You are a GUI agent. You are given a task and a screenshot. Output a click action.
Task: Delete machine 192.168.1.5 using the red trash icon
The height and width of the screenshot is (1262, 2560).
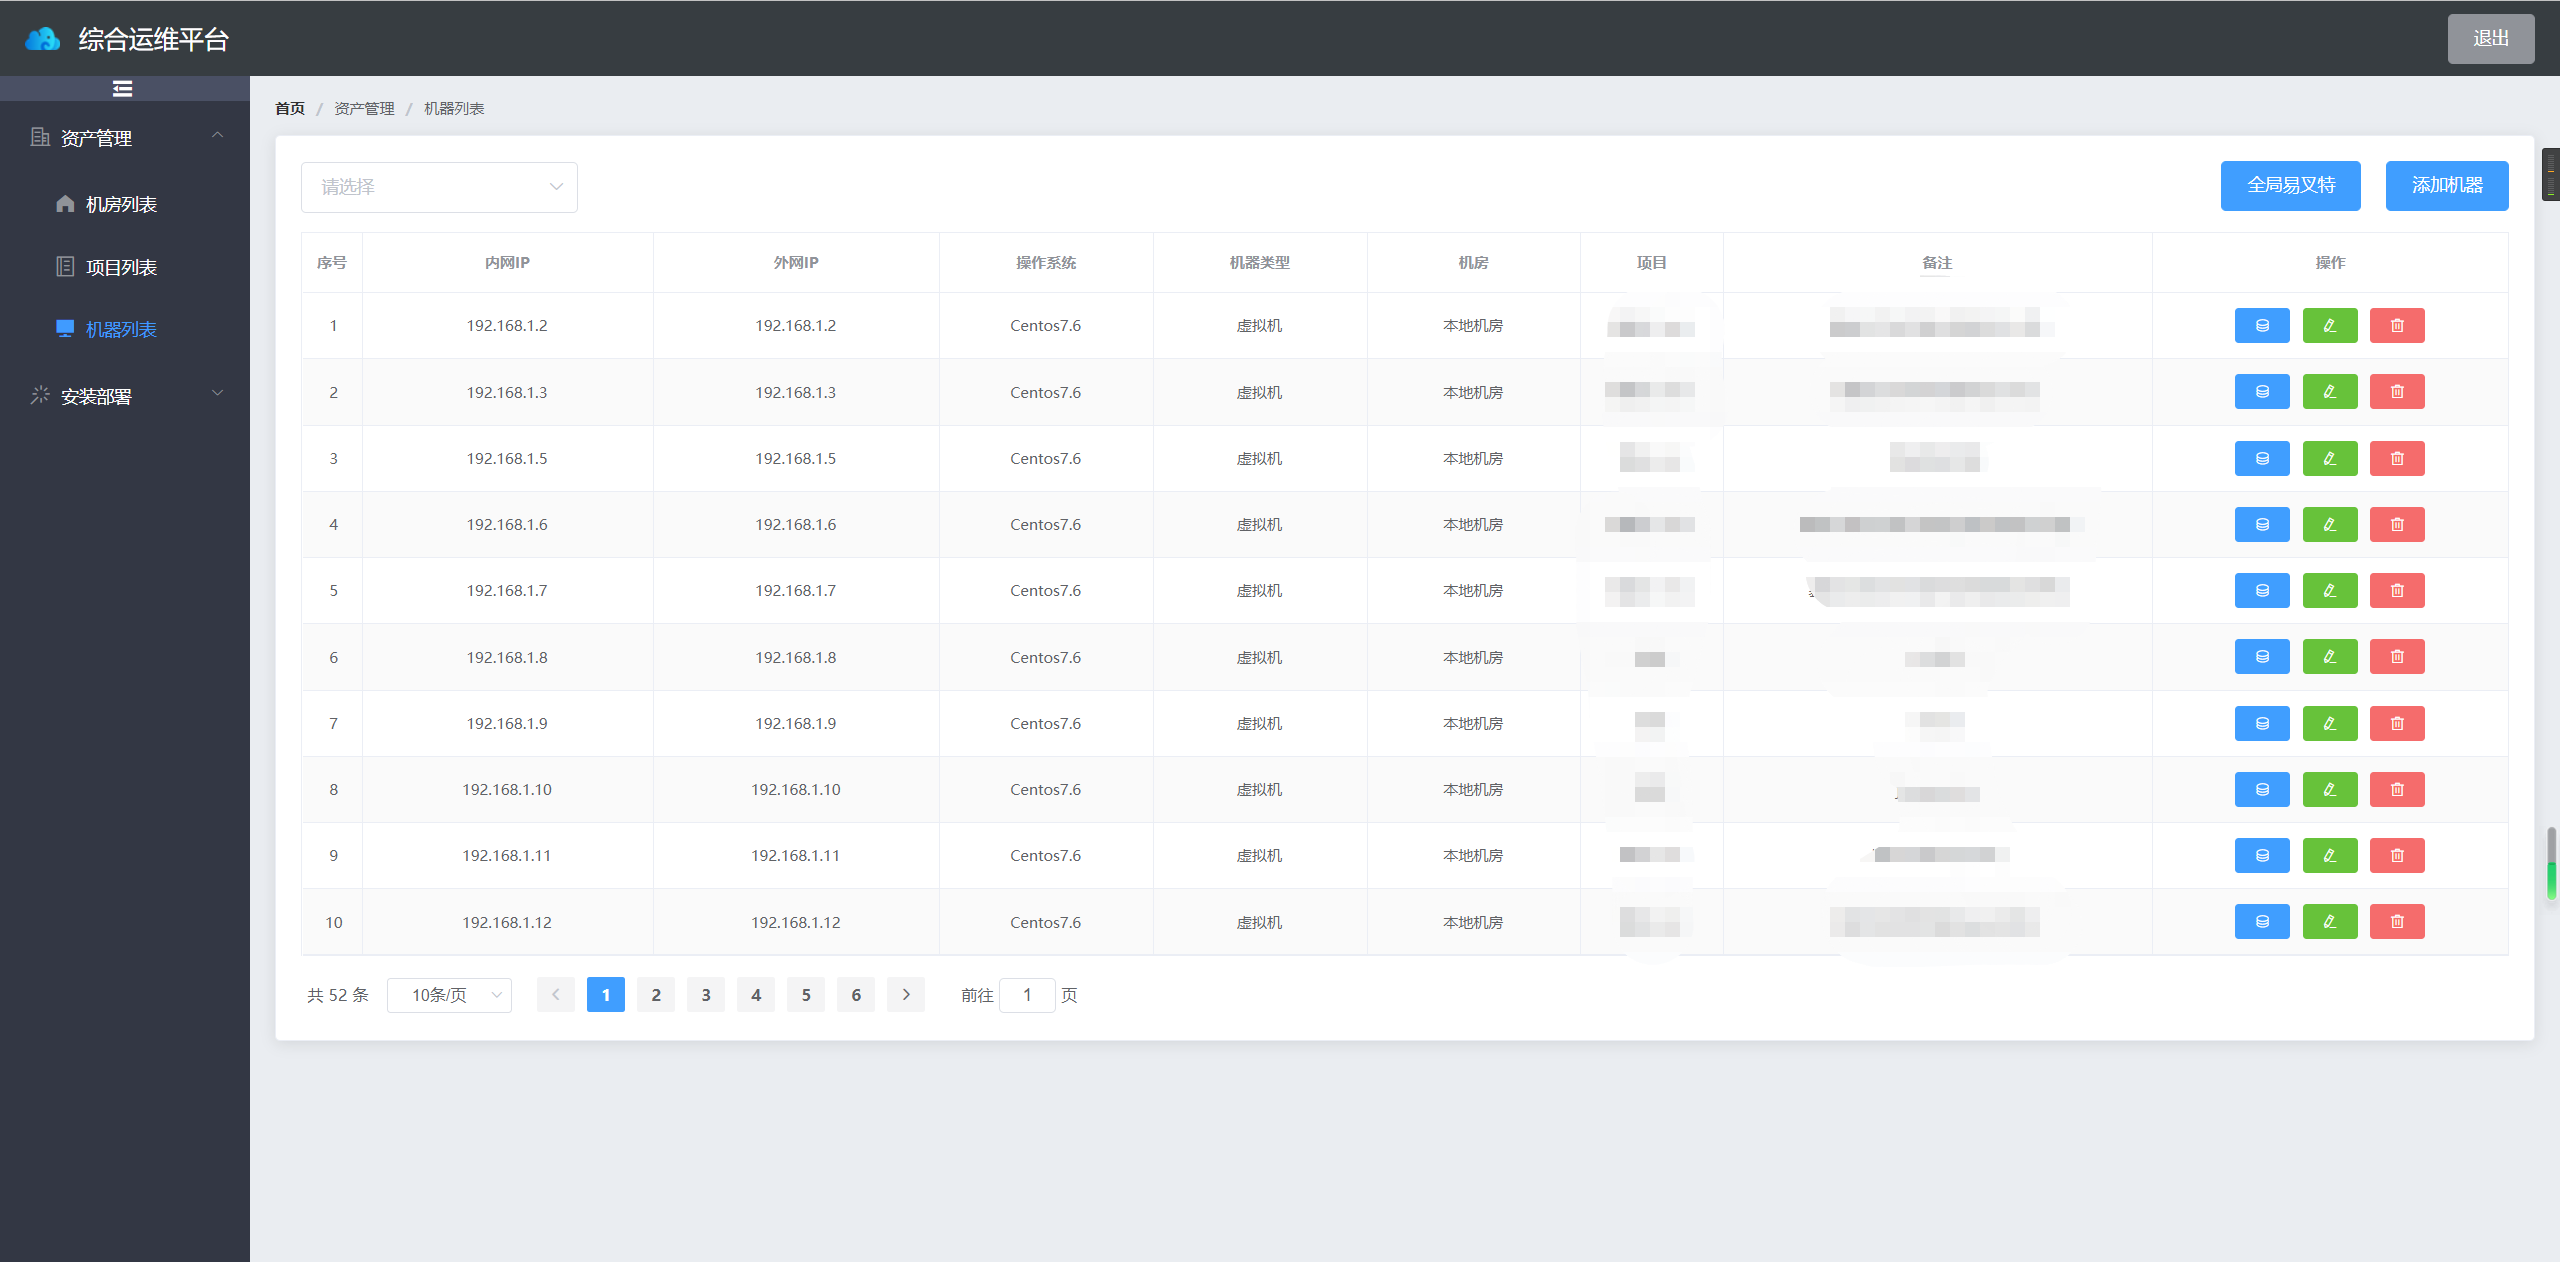pyautogui.click(x=2396, y=458)
